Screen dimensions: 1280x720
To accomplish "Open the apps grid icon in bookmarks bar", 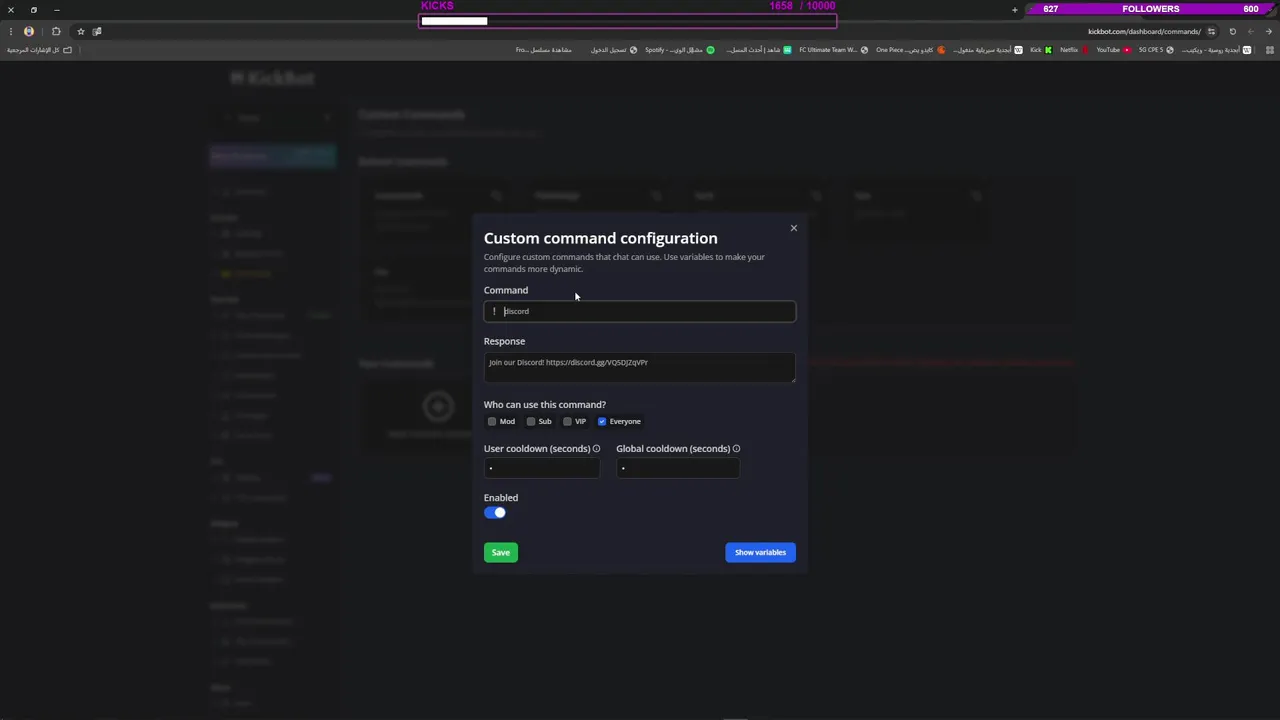I will [1269, 50].
